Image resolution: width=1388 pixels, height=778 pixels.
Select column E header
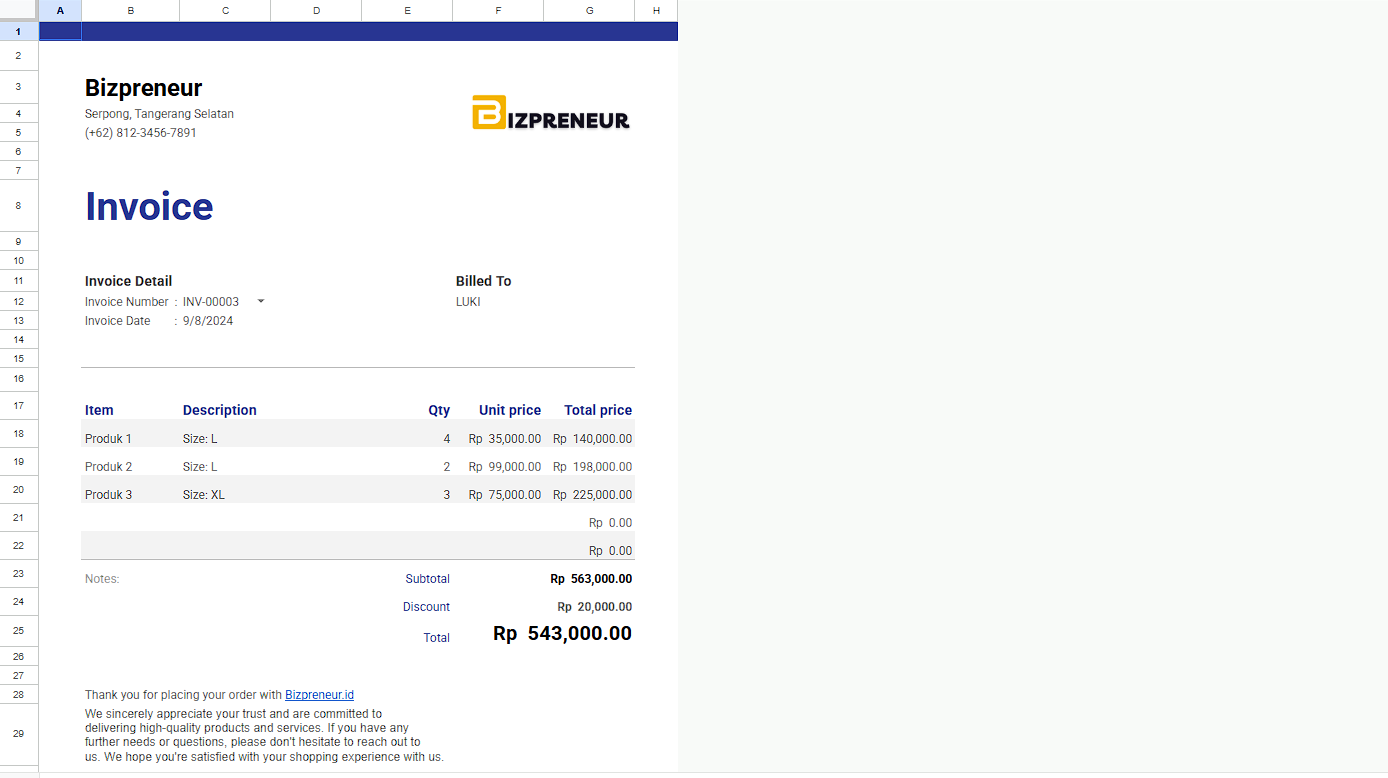[406, 10]
